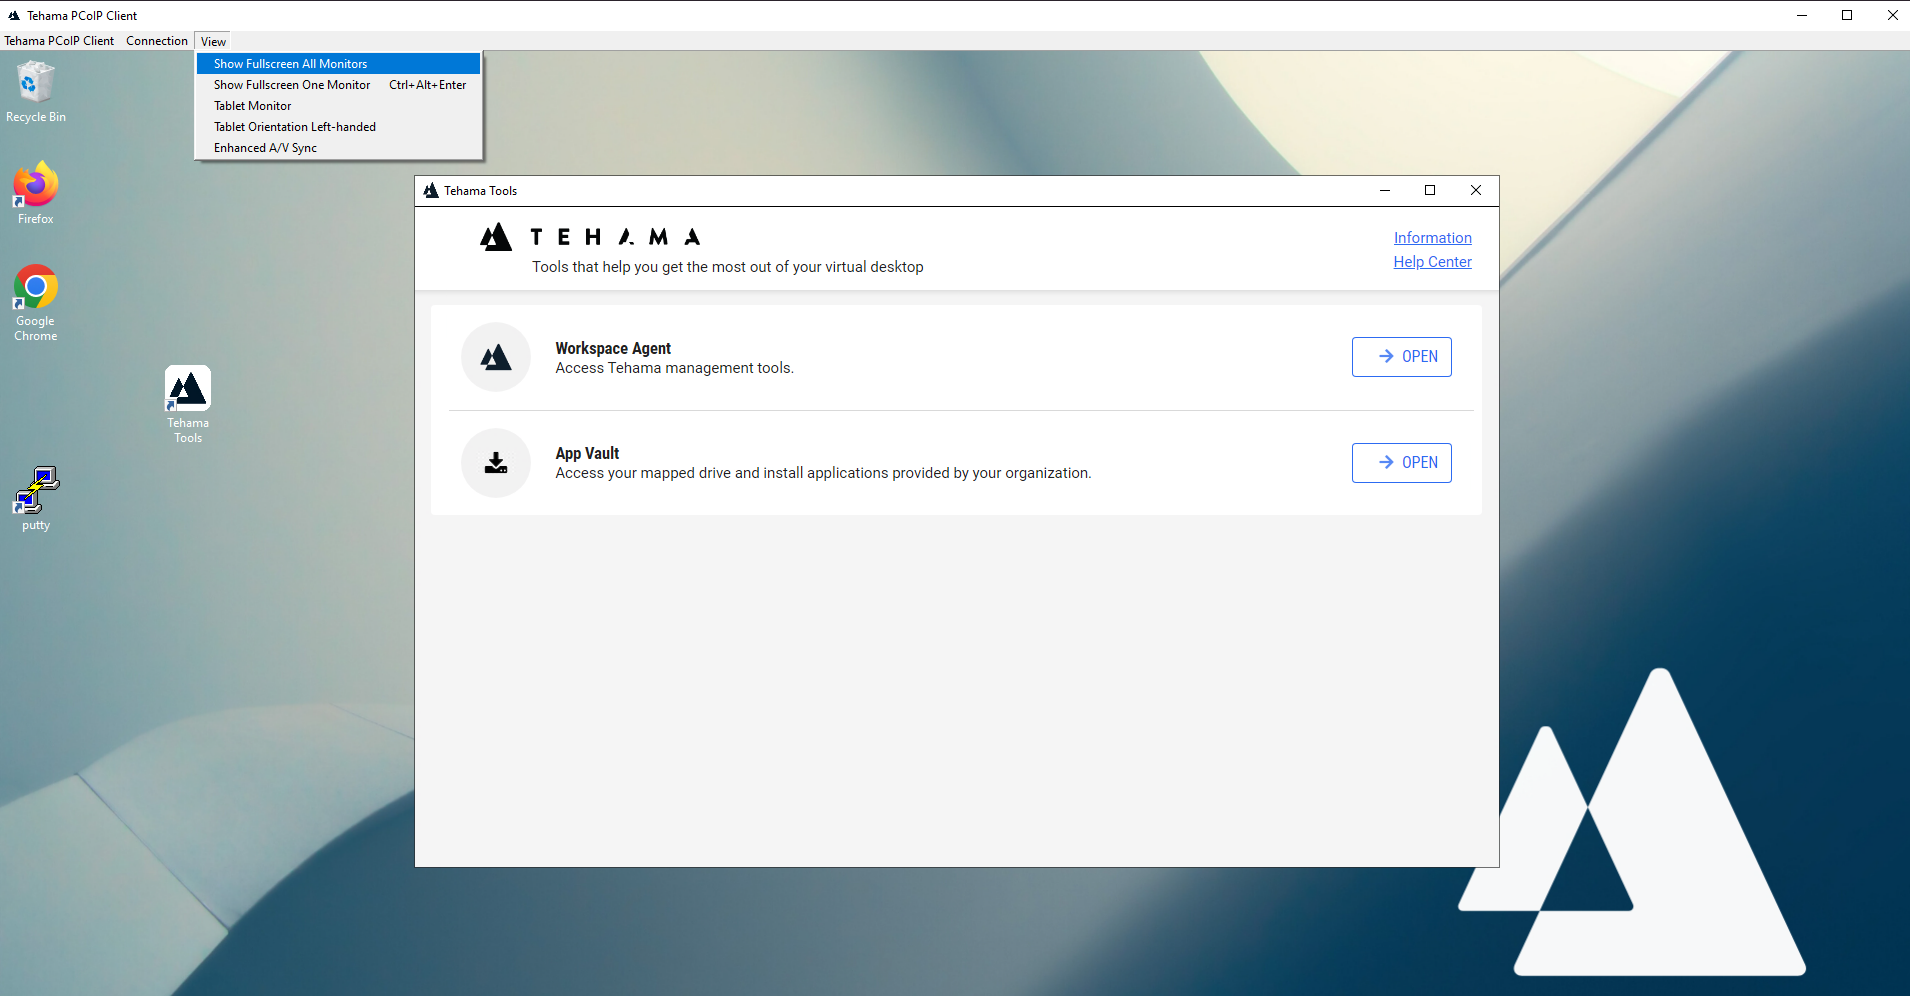Click the Workspace Agent mountain icon
Viewport: 1910px width, 996px height.
pos(496,357)
